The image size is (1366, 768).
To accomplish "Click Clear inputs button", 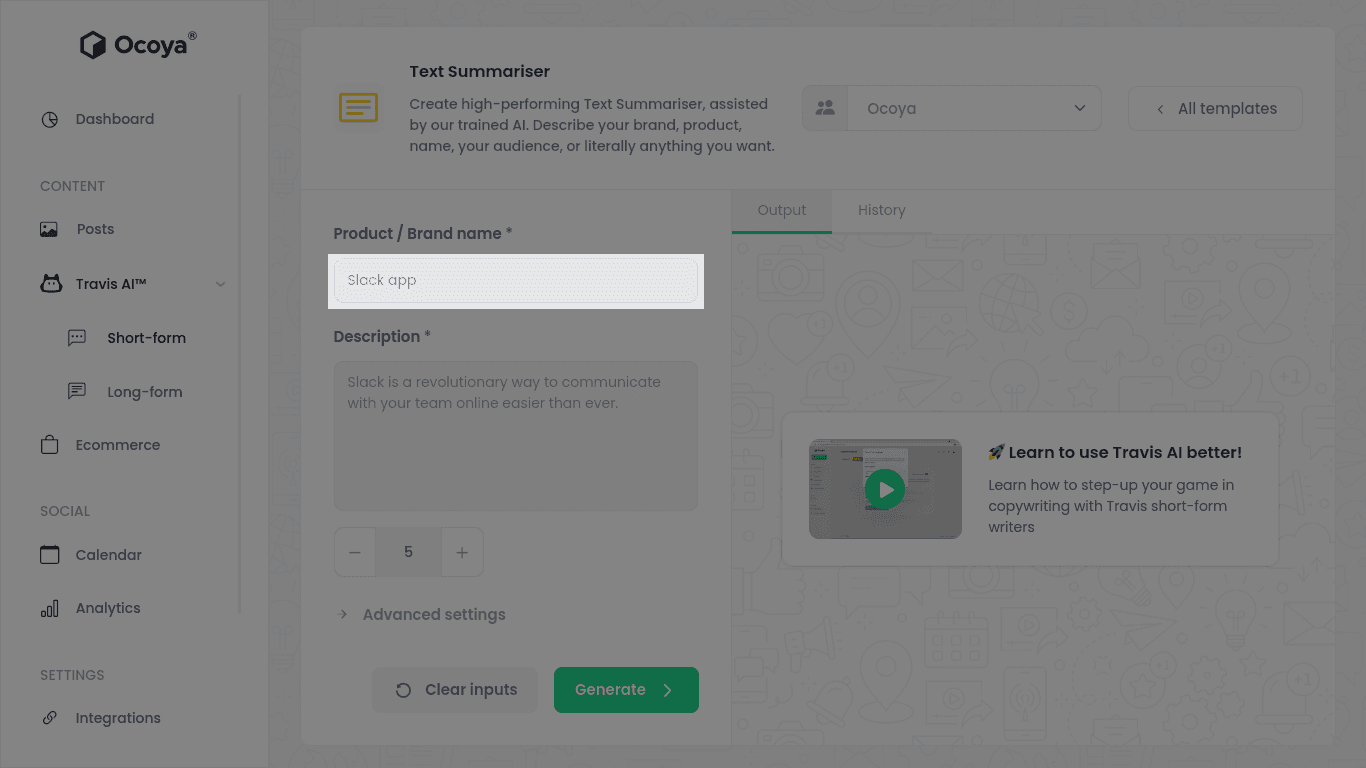I will (455, 690).
